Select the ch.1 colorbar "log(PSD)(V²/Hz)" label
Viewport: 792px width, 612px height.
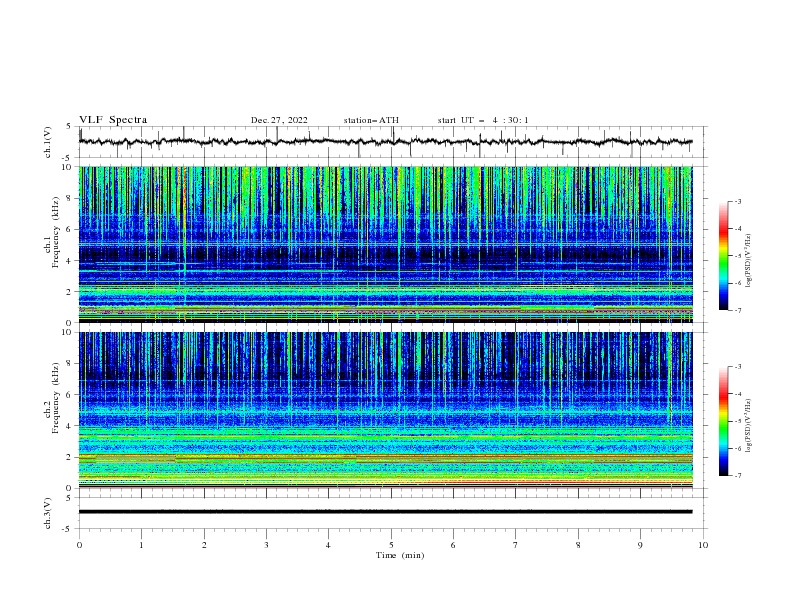748,261
